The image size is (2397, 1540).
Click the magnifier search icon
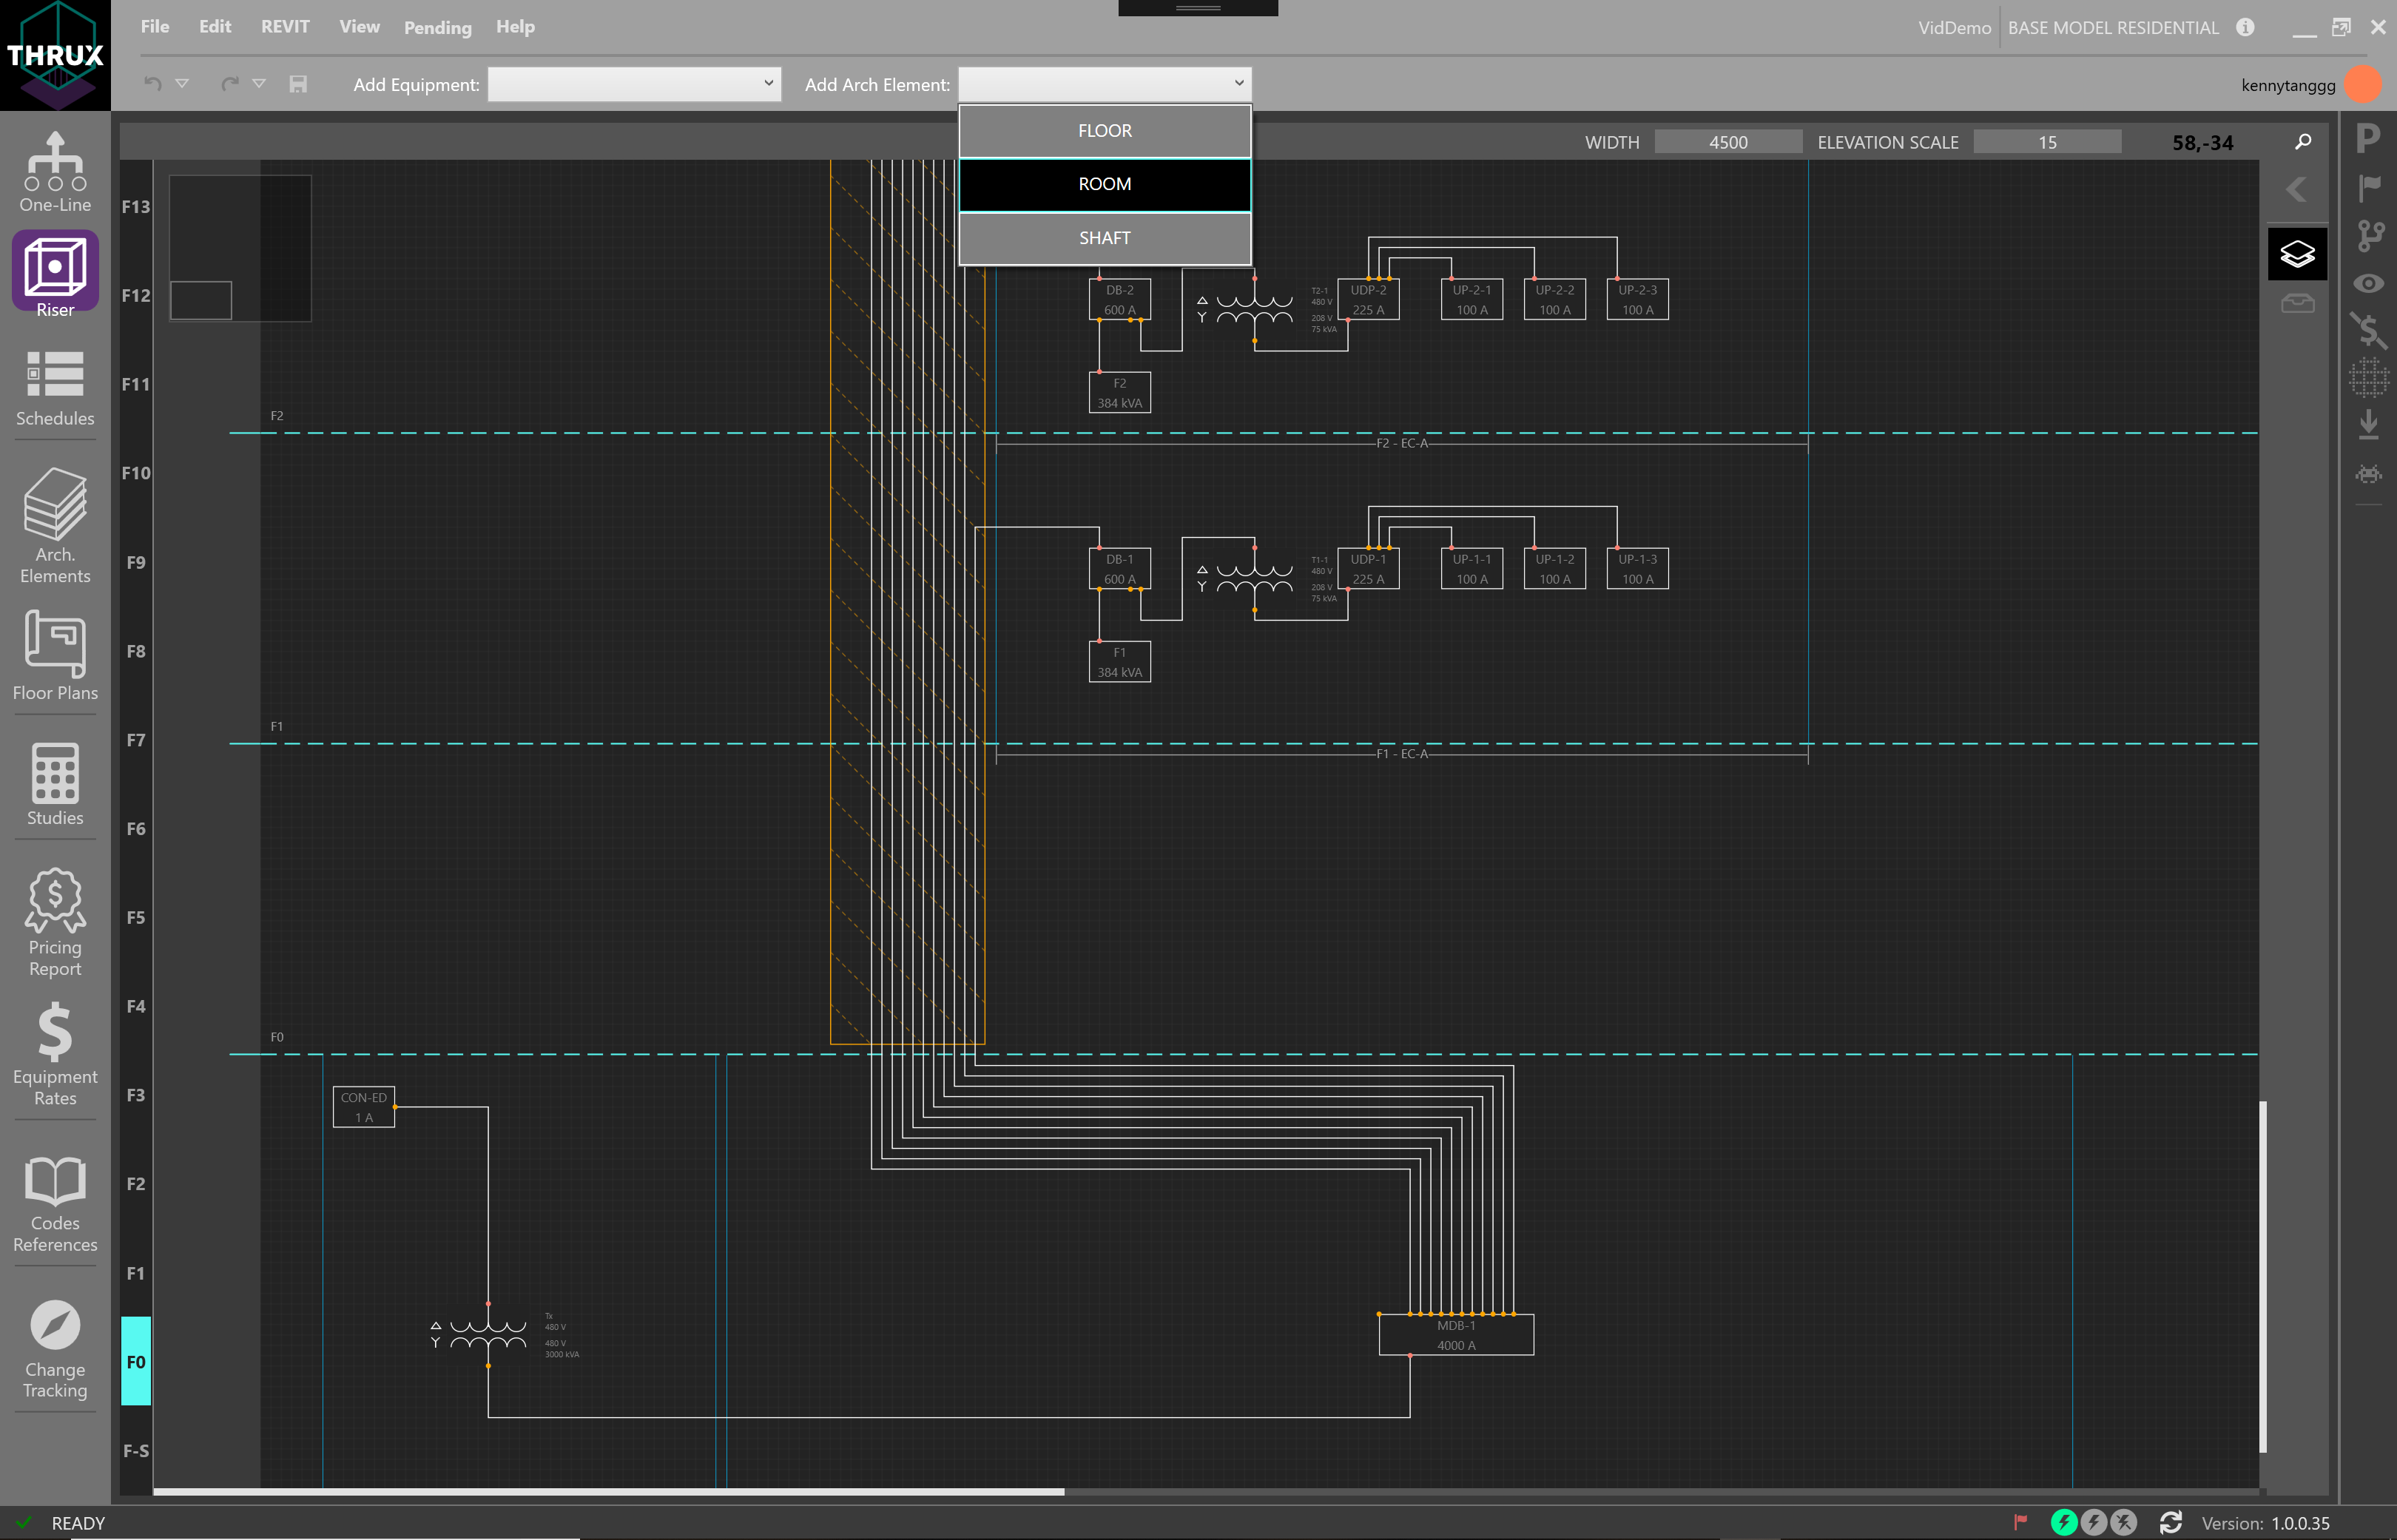click(2303, 142)
